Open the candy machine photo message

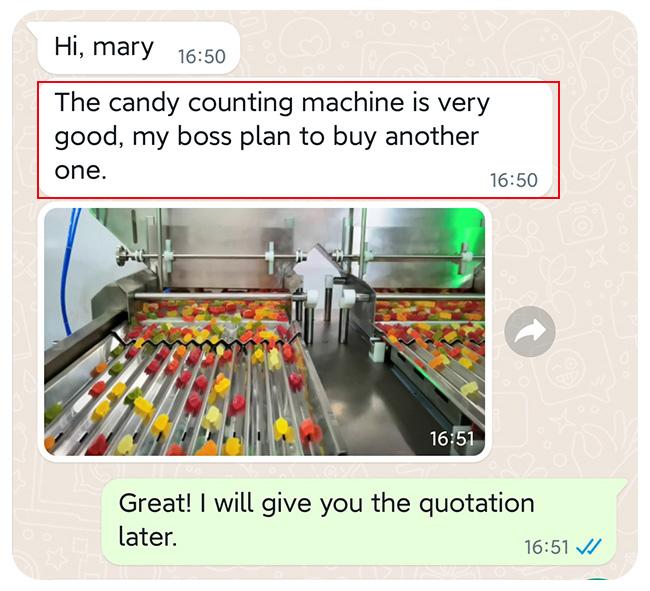[x=264, y=332]
